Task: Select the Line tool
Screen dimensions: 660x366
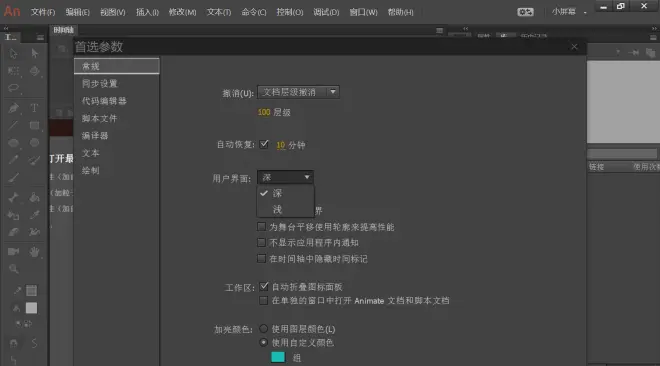Action: click(13, 125)
